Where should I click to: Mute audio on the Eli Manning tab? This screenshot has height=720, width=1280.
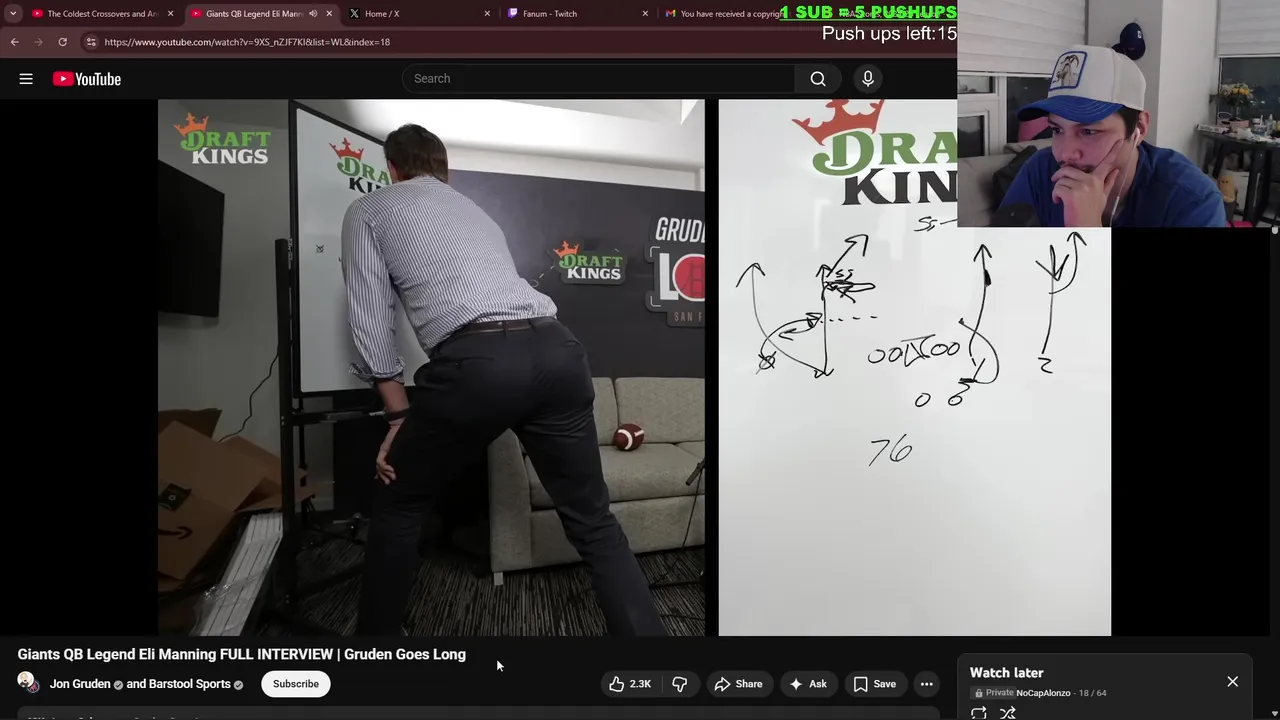[x=313, y=14]
